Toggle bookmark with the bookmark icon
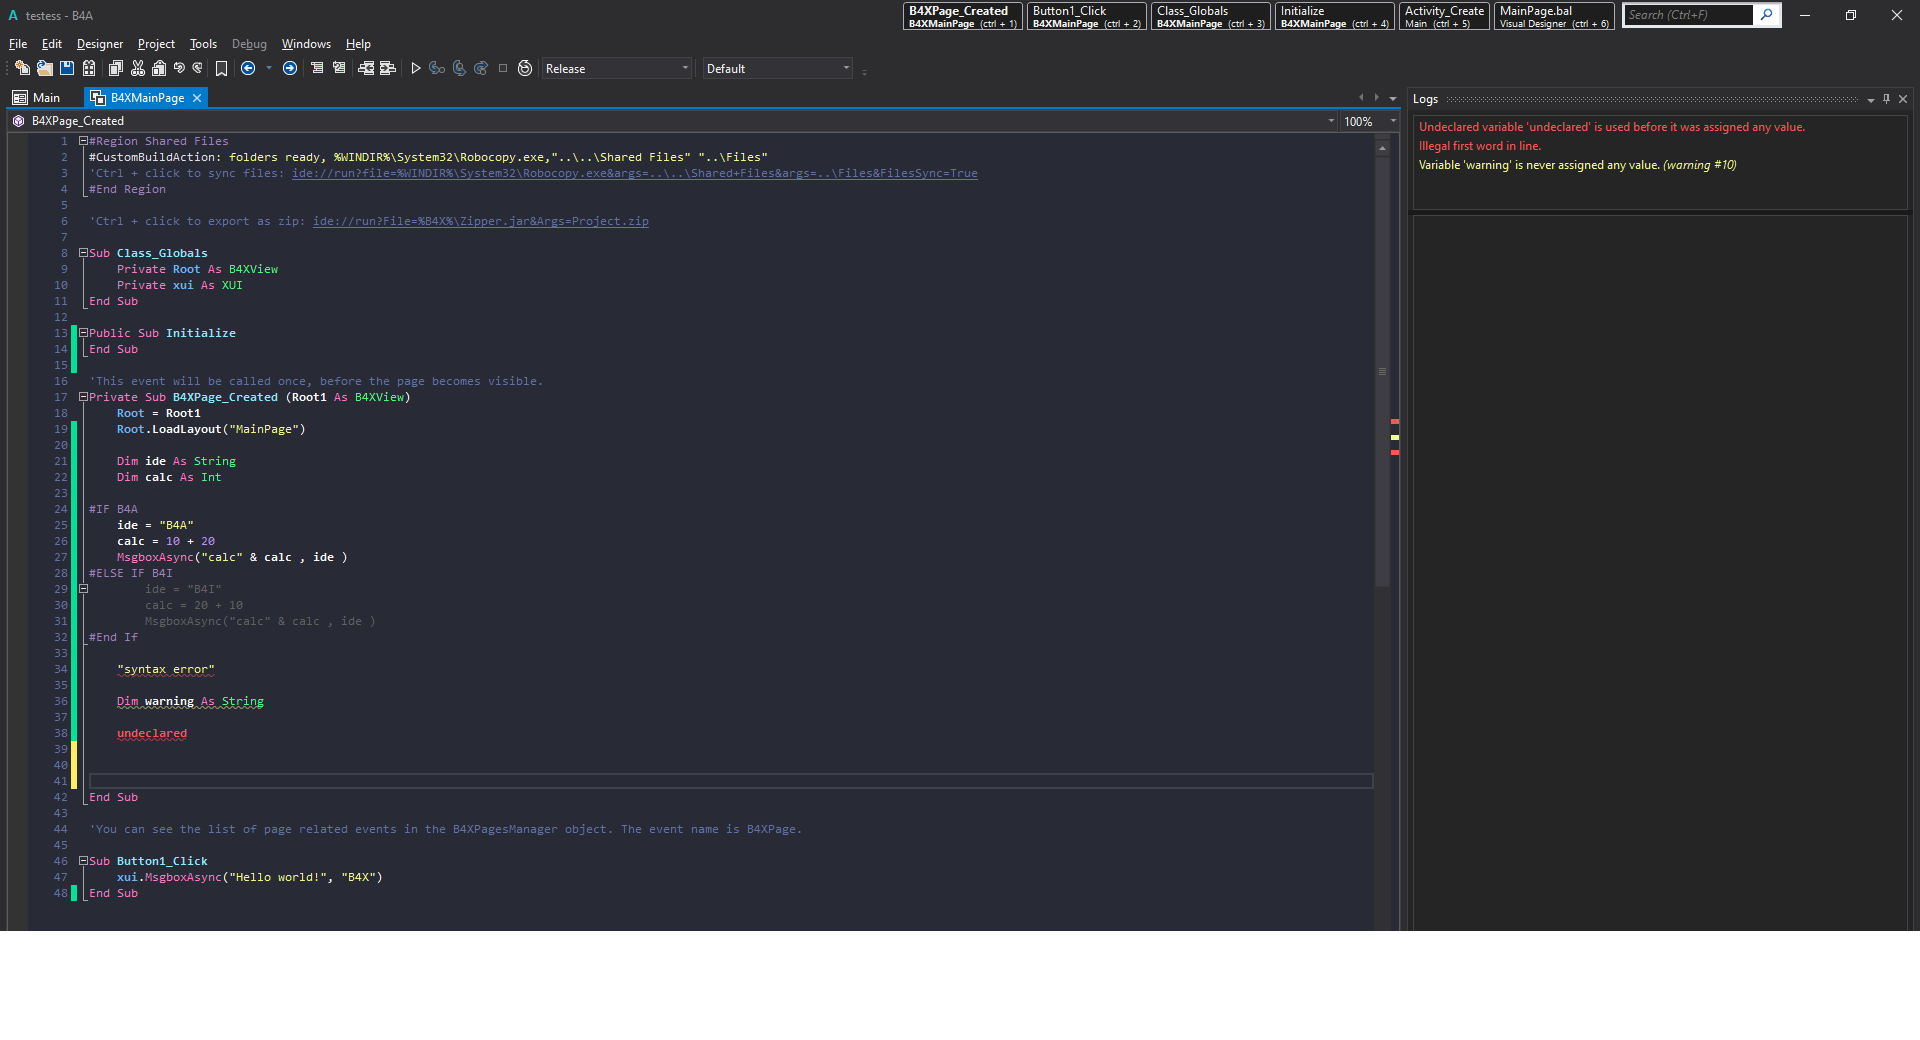 221,68
